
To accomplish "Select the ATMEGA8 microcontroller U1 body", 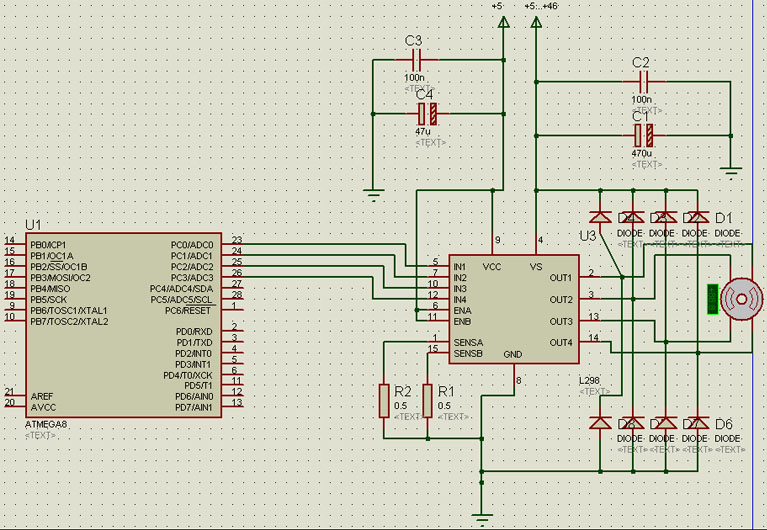I will [123, 325].
